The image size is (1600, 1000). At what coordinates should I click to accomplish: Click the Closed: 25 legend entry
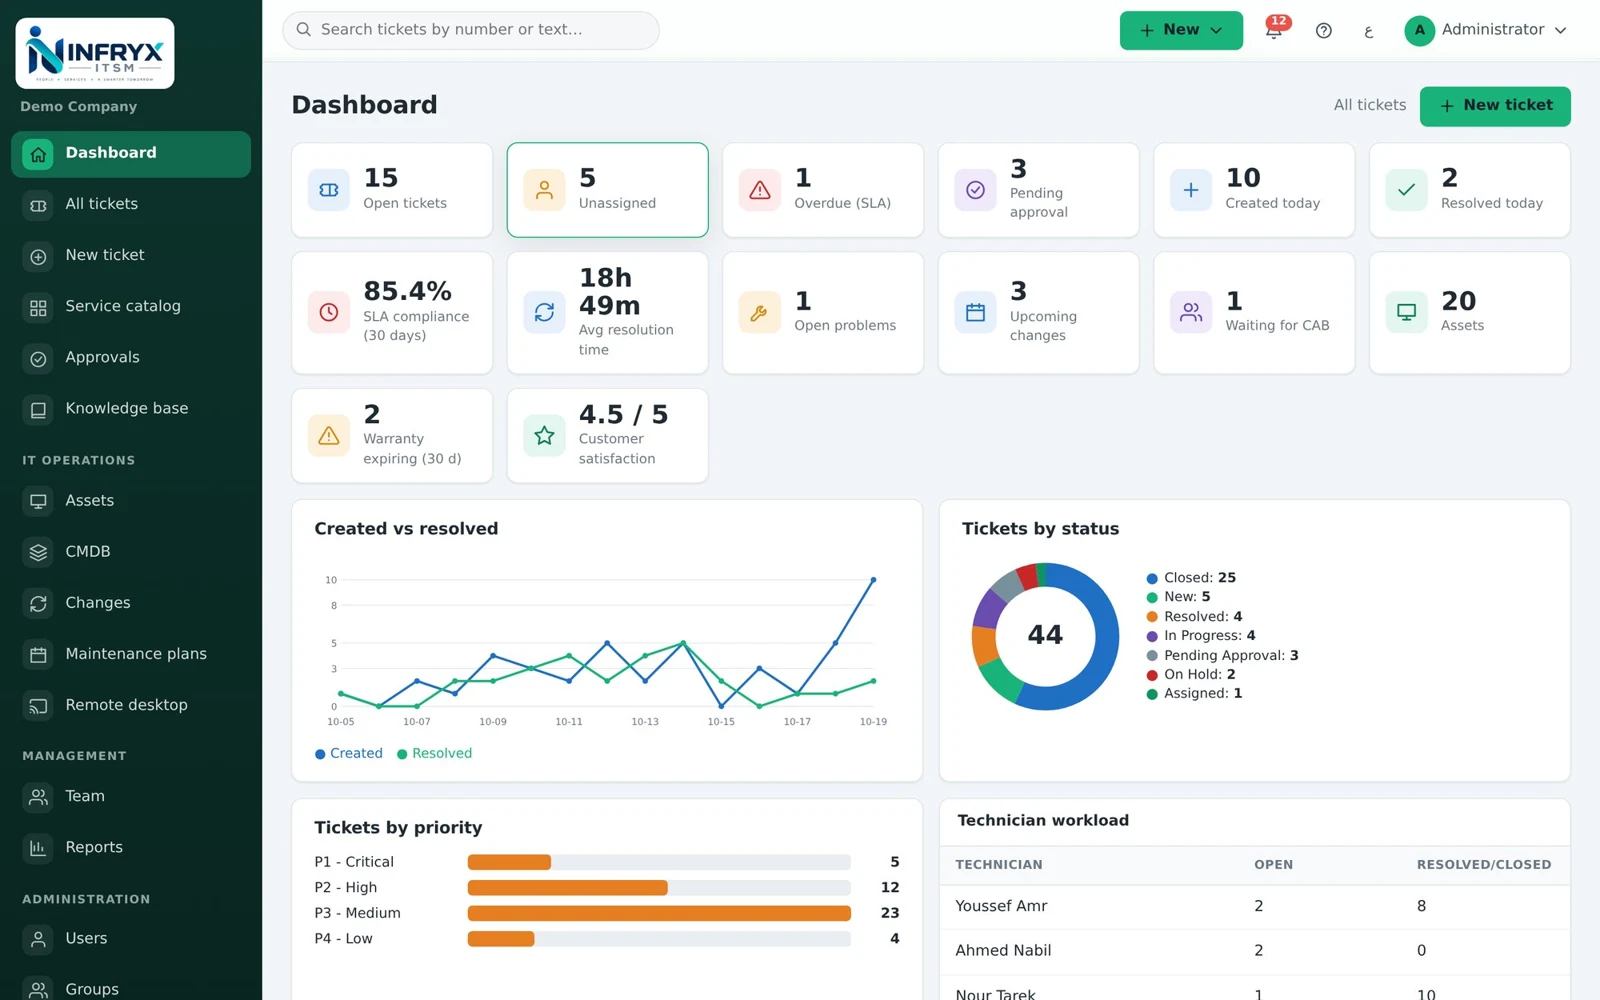(1191, 578)
